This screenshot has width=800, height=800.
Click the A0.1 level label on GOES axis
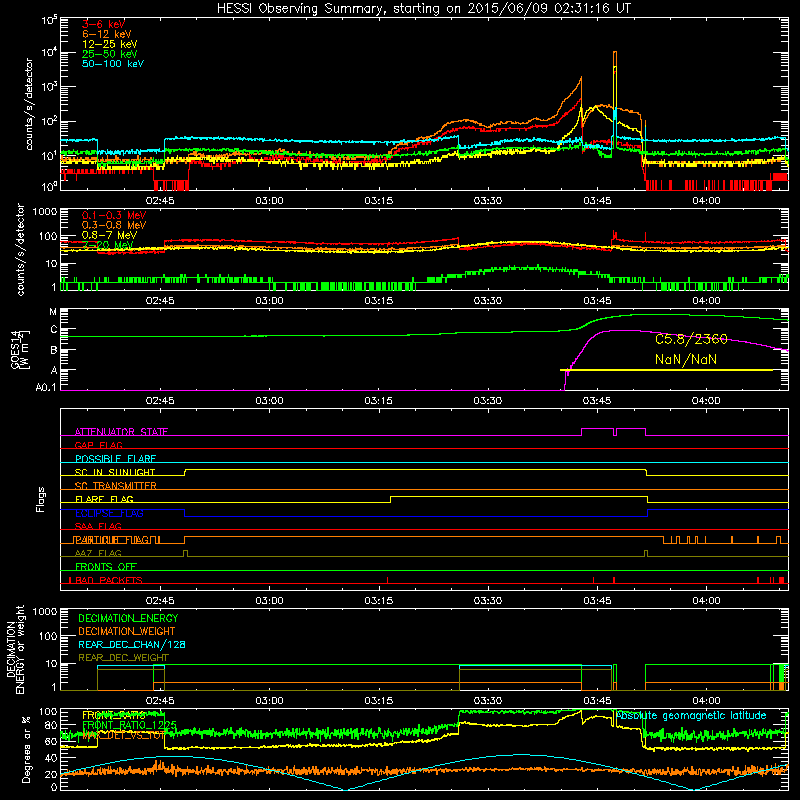pyautogui.click(x=46, y=388)
